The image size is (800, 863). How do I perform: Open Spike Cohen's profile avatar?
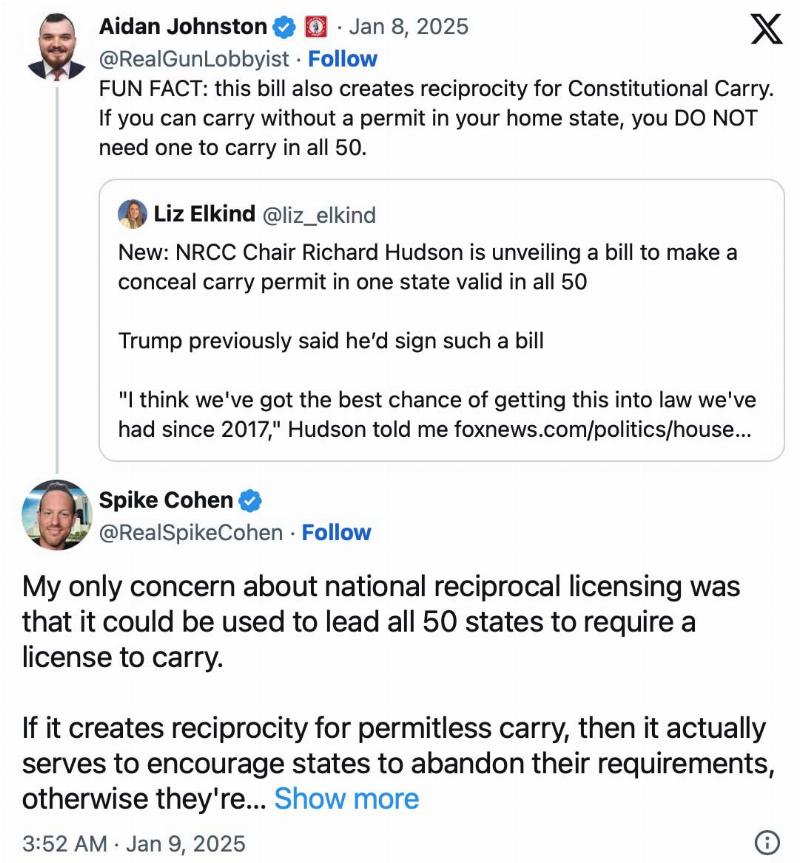tap(56, 515)
